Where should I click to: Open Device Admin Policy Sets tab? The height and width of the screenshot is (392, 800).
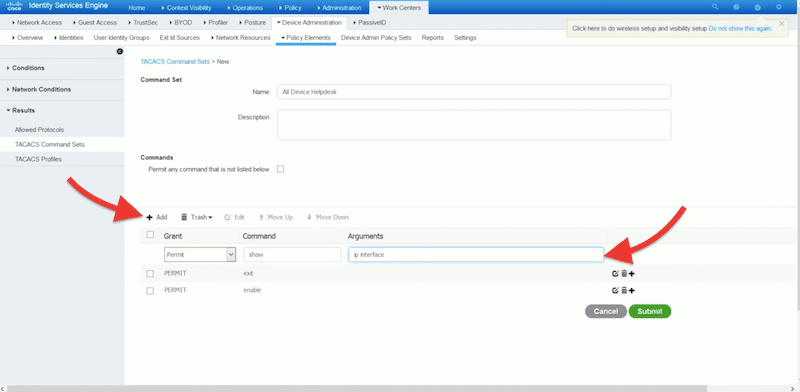tap(376, 38)
